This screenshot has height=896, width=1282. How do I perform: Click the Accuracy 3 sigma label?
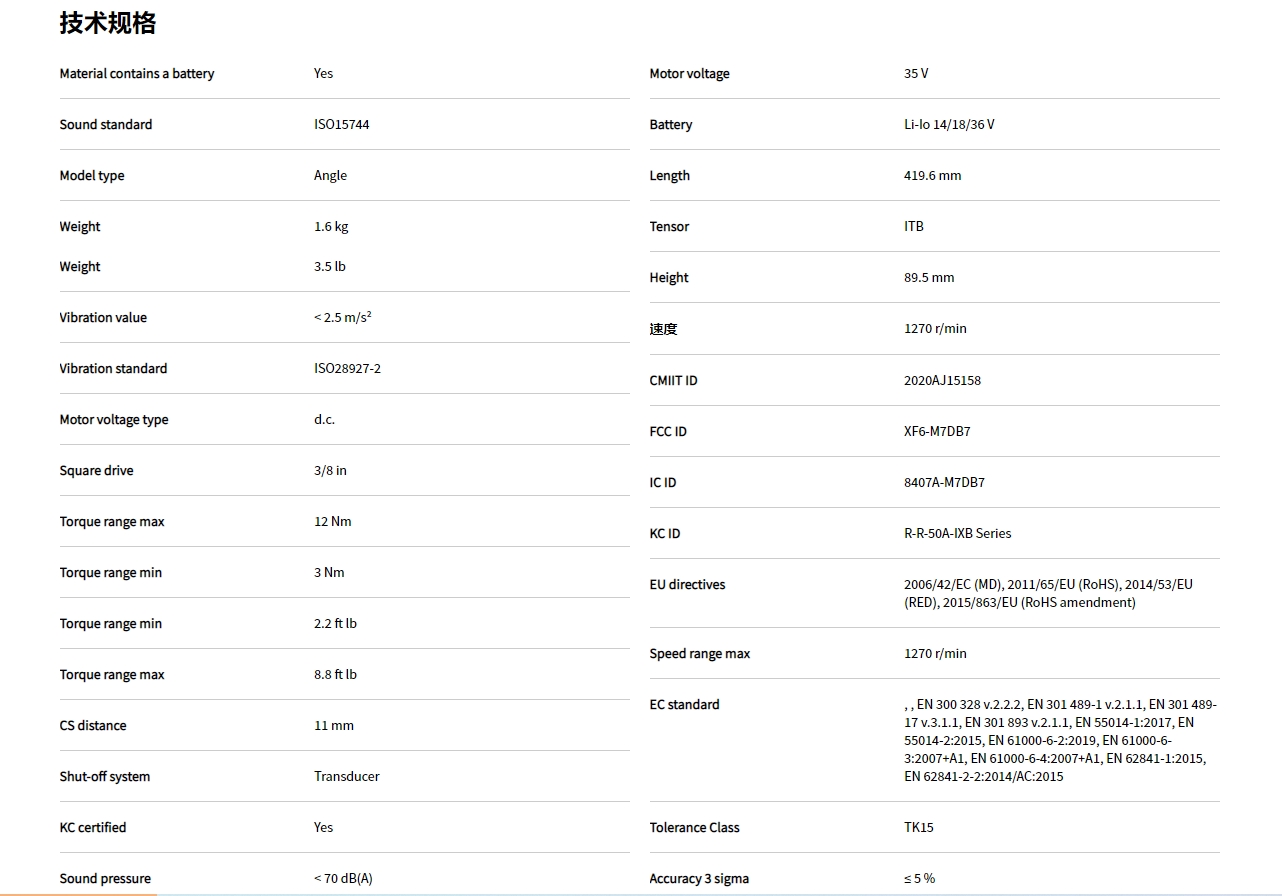(699, 879)
